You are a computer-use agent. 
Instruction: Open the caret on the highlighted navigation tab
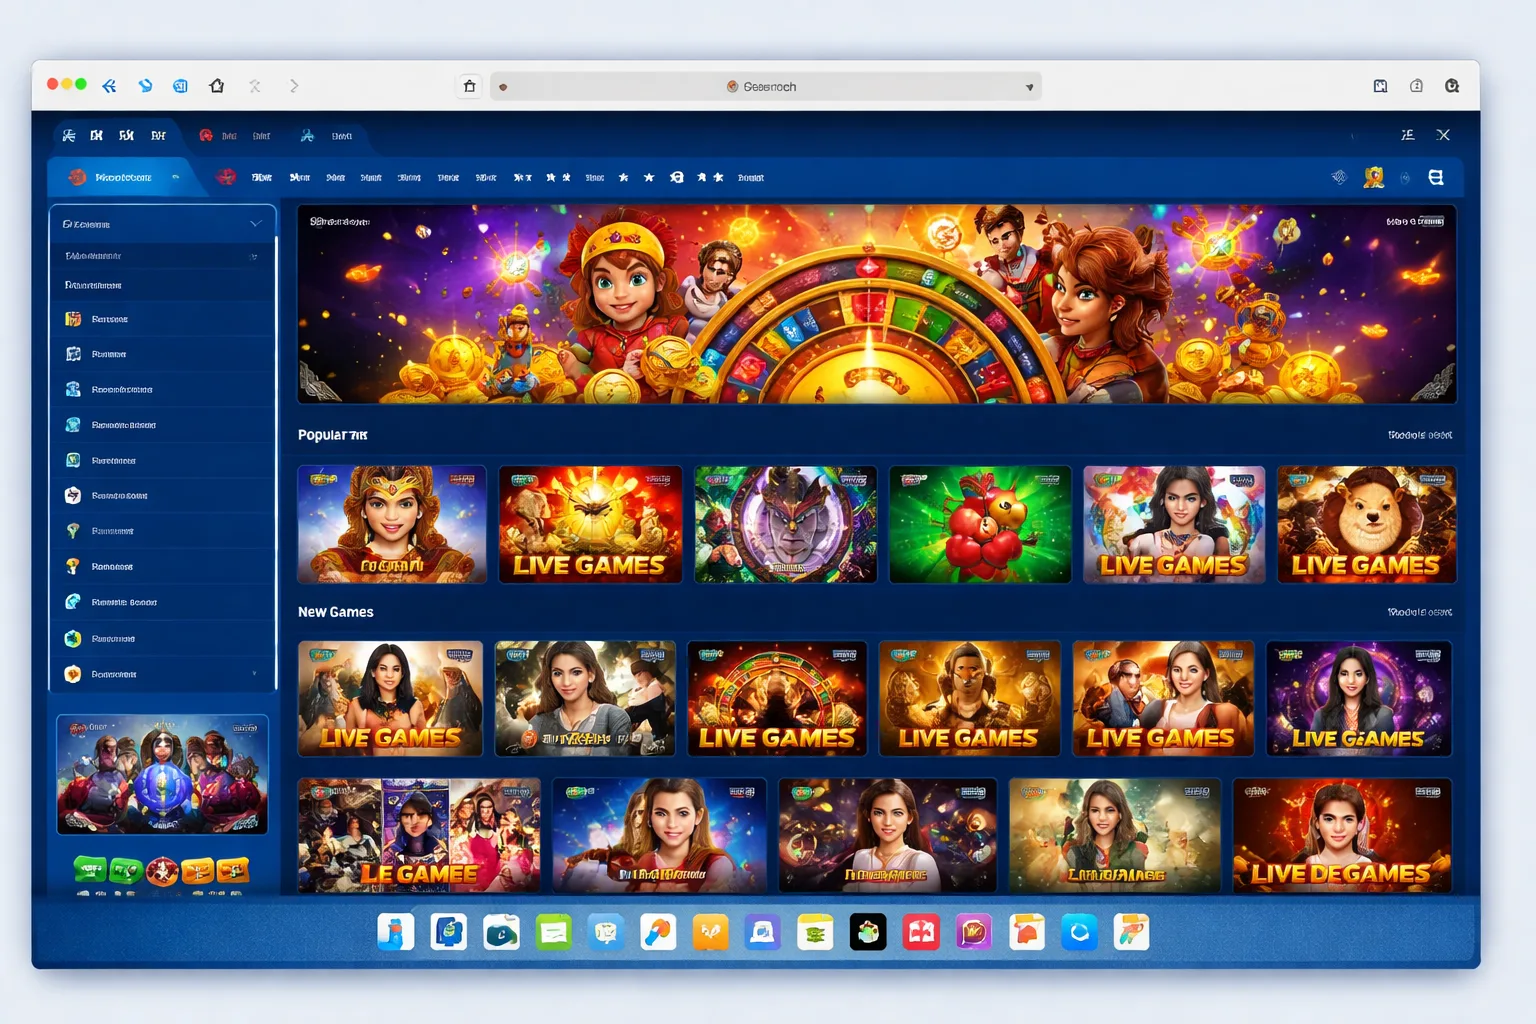coord(175,177)
